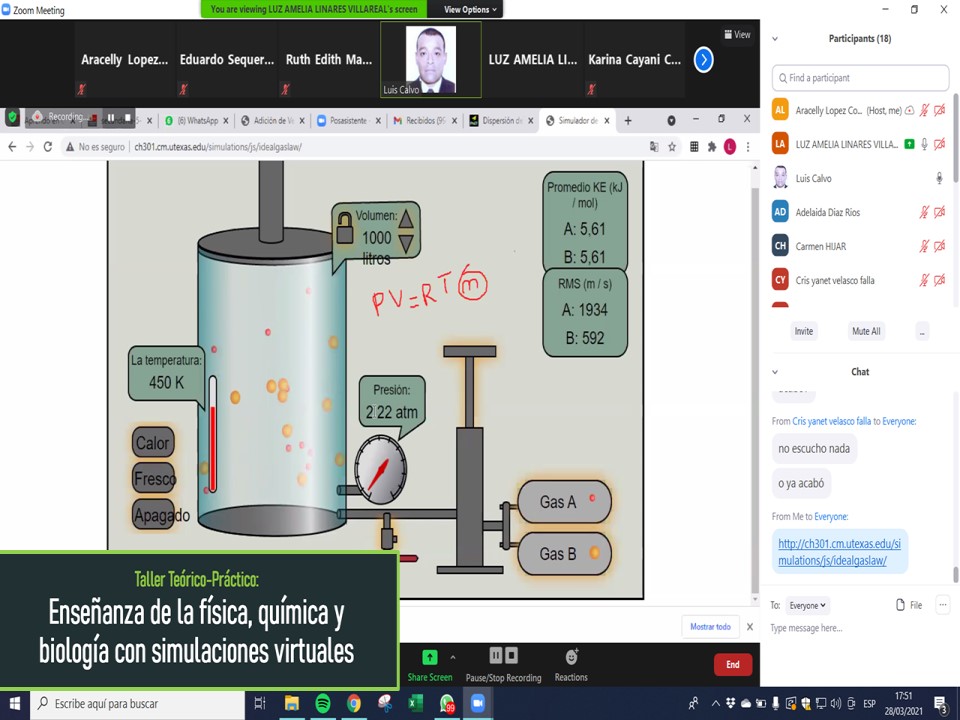Image resolution: width=960 pixels, height=720 pixels.
Task: Reload the browser page
Action: tap(47, 146)
